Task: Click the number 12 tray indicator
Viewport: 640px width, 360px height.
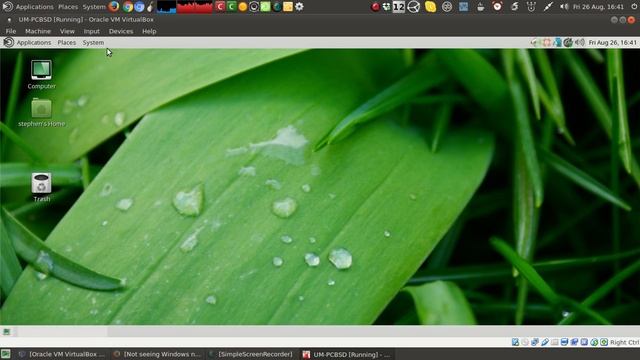Action: click(399, 7)
